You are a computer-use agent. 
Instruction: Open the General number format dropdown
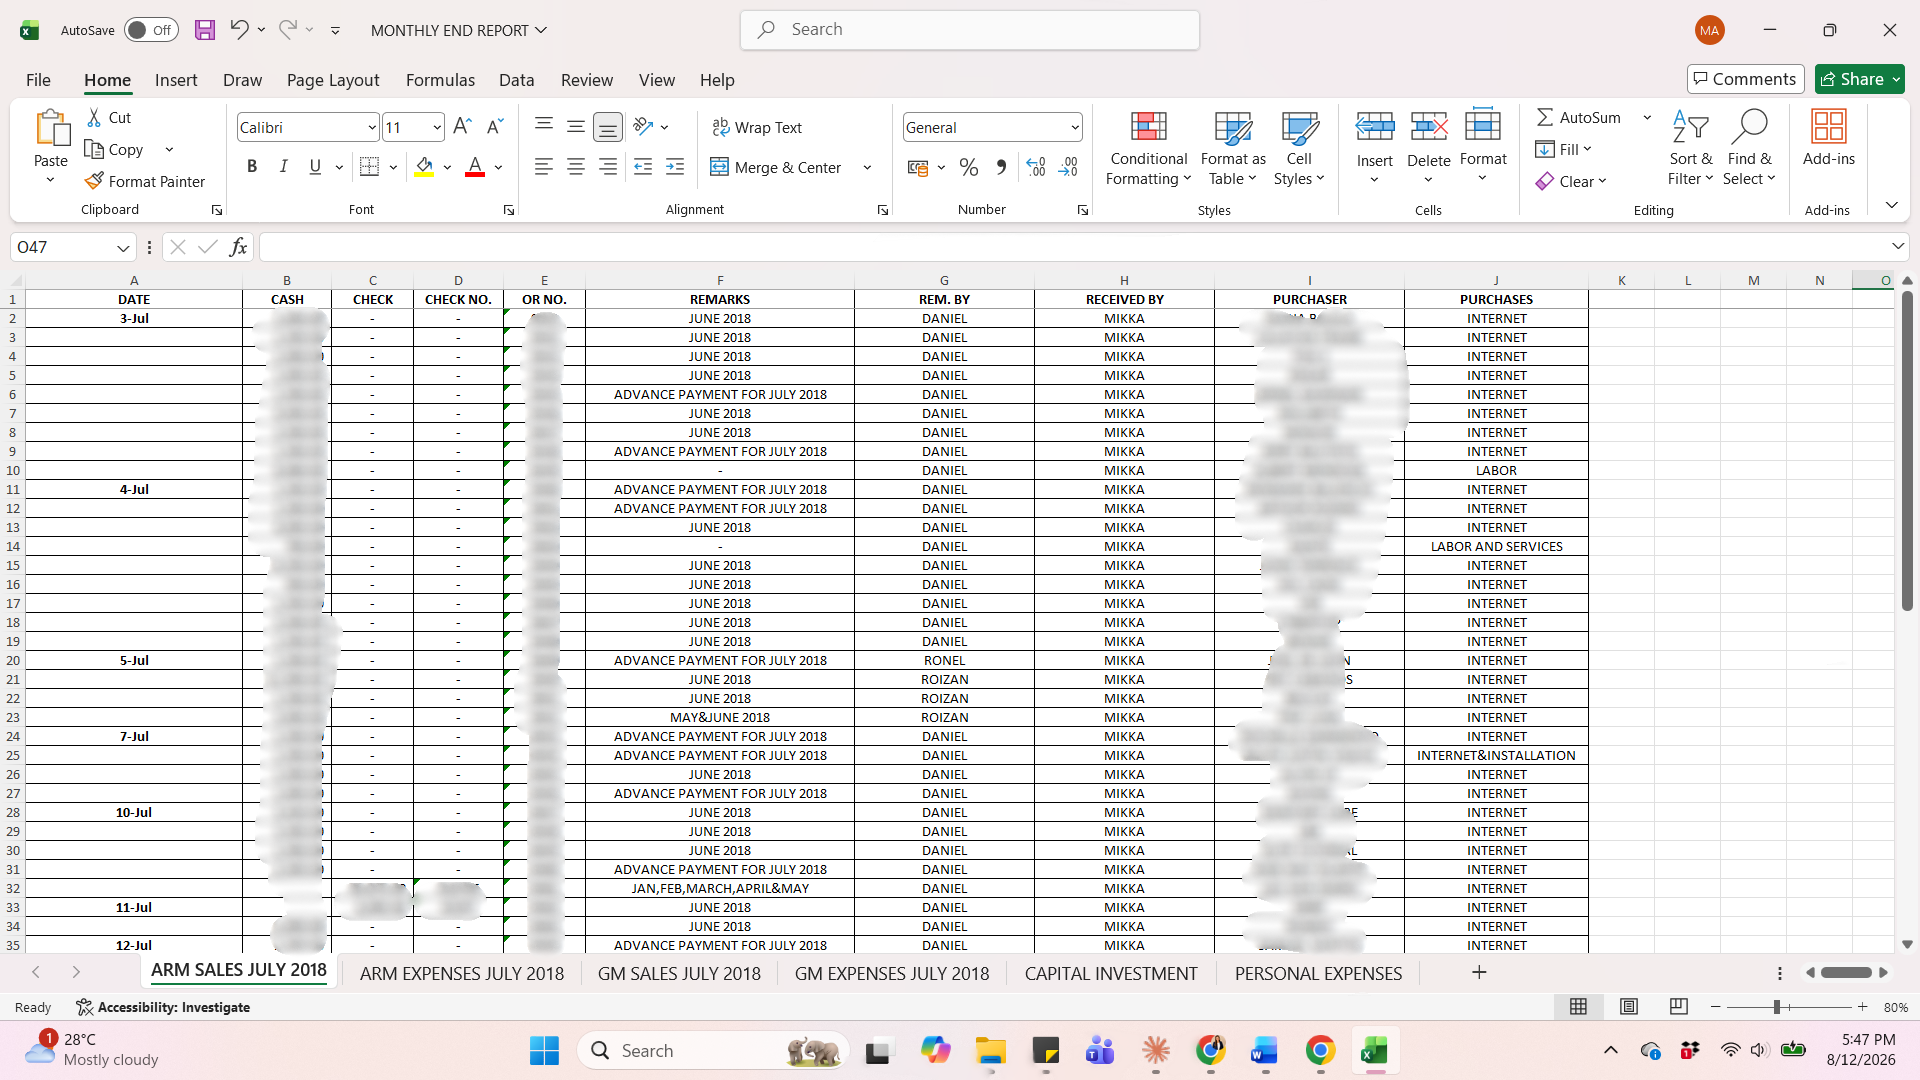pyautogui.click(x=1075, y=127)
